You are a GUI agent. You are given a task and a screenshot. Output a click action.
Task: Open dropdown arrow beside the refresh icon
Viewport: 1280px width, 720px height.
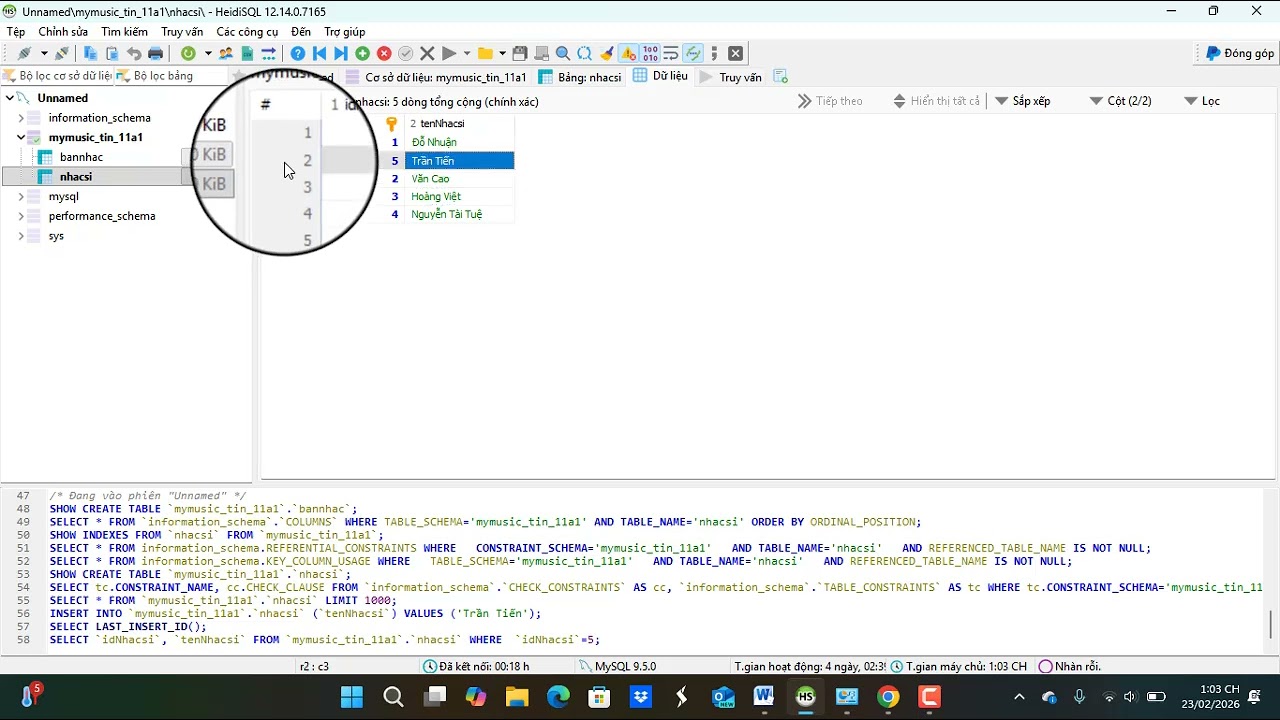click(x=208, y=53)
